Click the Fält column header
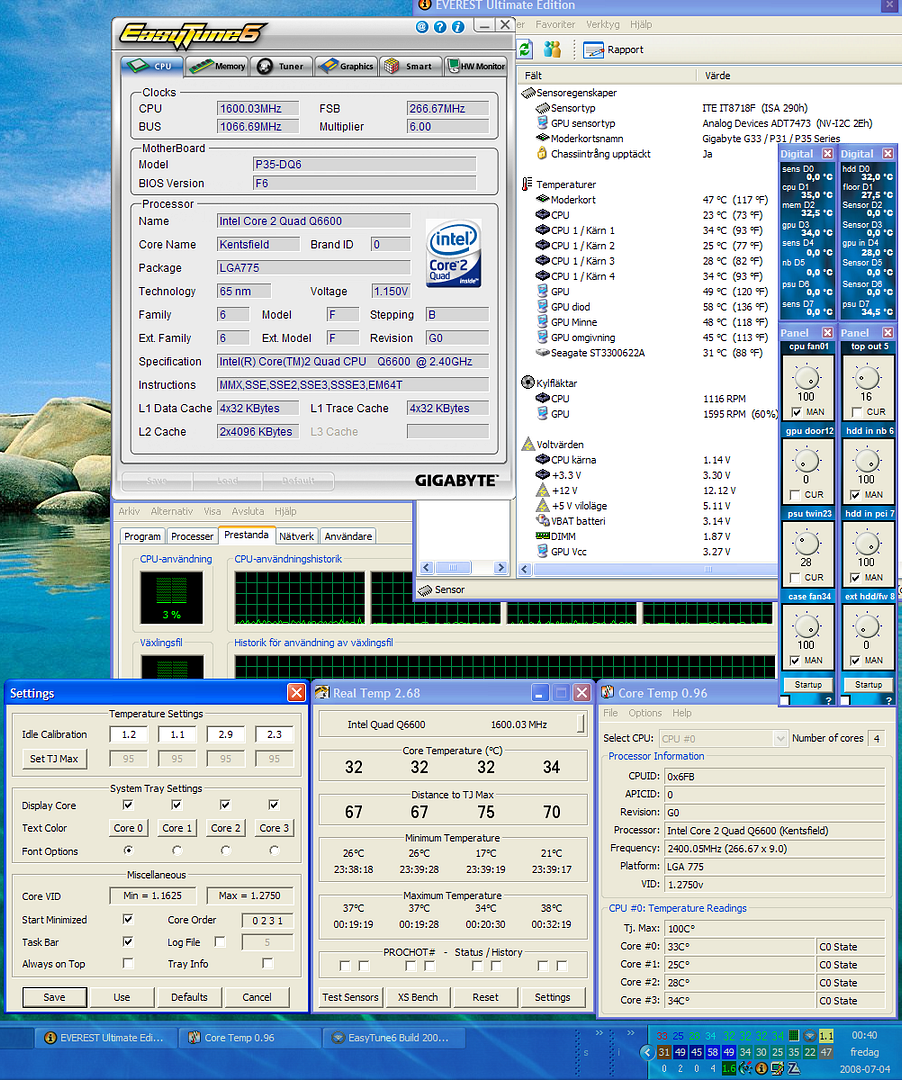Image resolution: width=902 pixels, height=1080 pixels. (533, 75)
